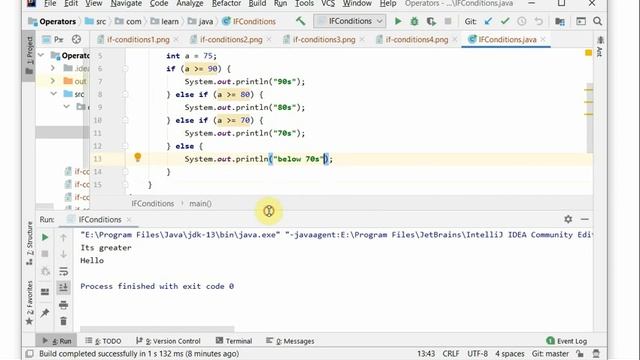The width and height of the screenshot is (640, 360).
Task: Click the main() breadcrumb
Action: click(x=200, y=203)
